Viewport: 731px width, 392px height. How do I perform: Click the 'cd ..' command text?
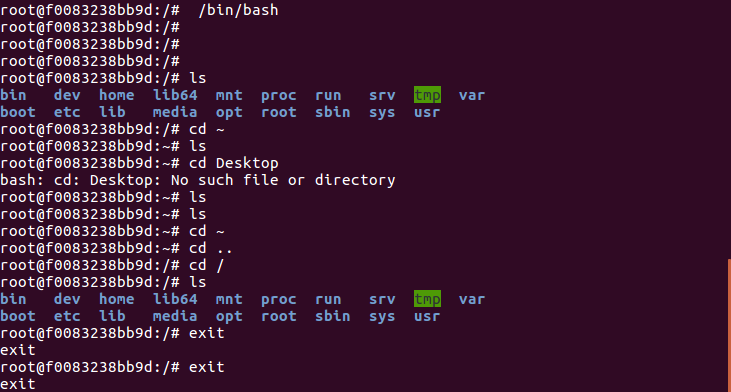click(210, 248)
